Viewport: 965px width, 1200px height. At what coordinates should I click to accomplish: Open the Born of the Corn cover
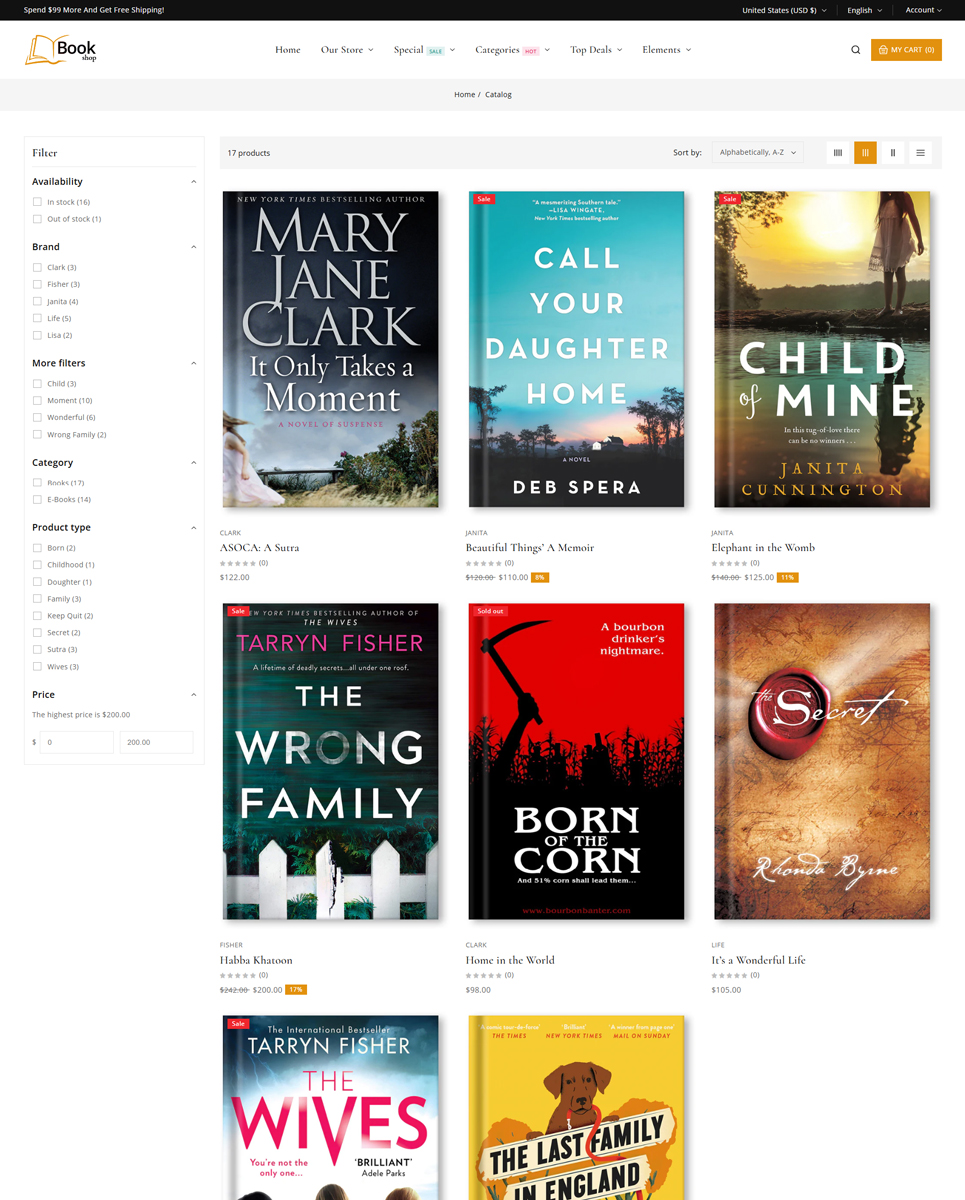click(577, 761)
